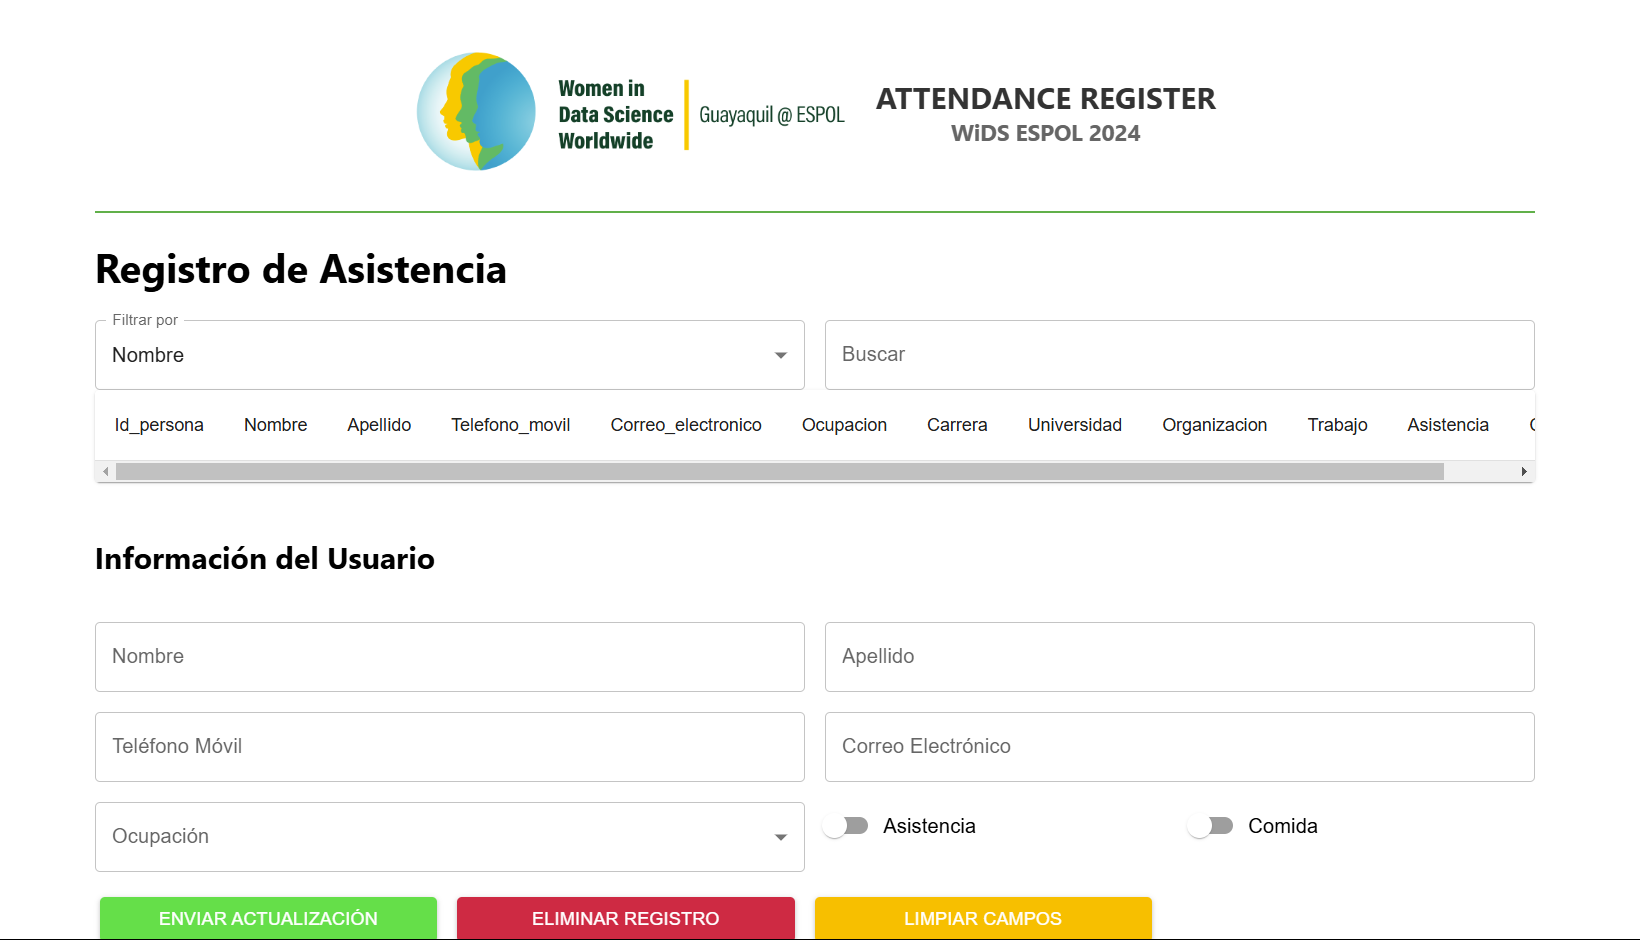This screenshot has width=1640, height=940.
Task: Click the Attendance Register heading
Action: click(x=1046, y=99)
